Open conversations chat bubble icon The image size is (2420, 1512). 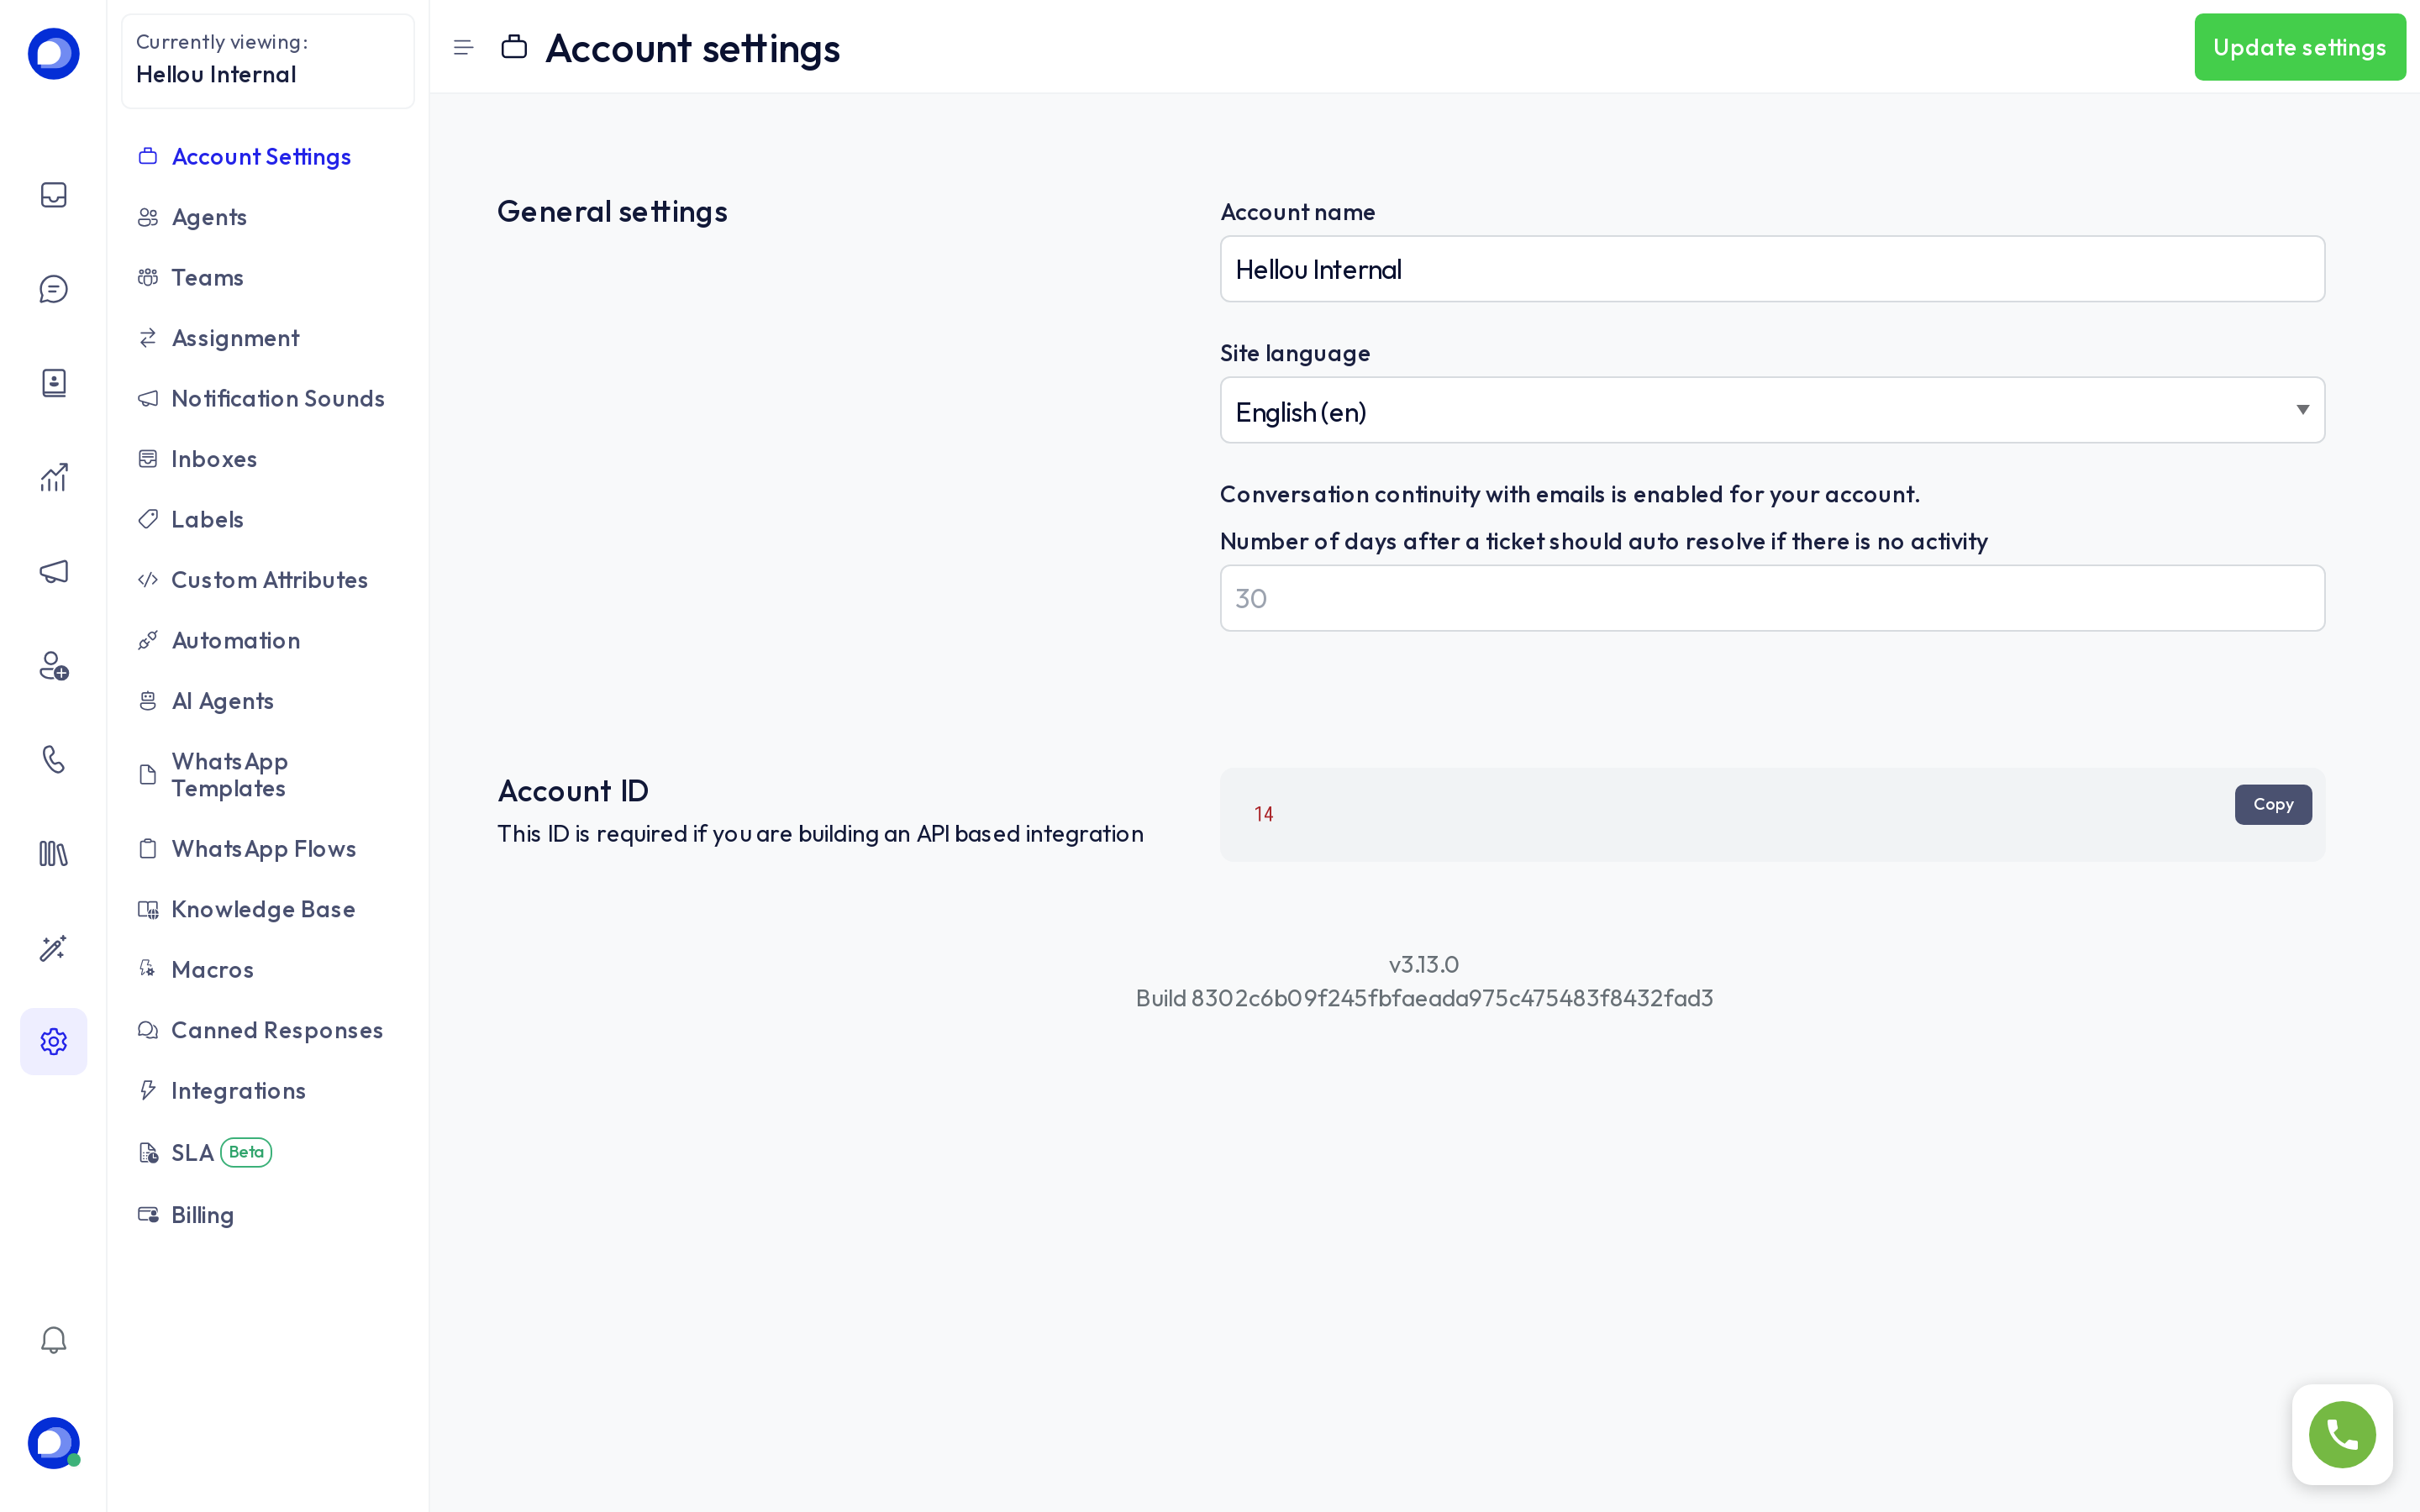pyautogui.click(x=53, y=289)
